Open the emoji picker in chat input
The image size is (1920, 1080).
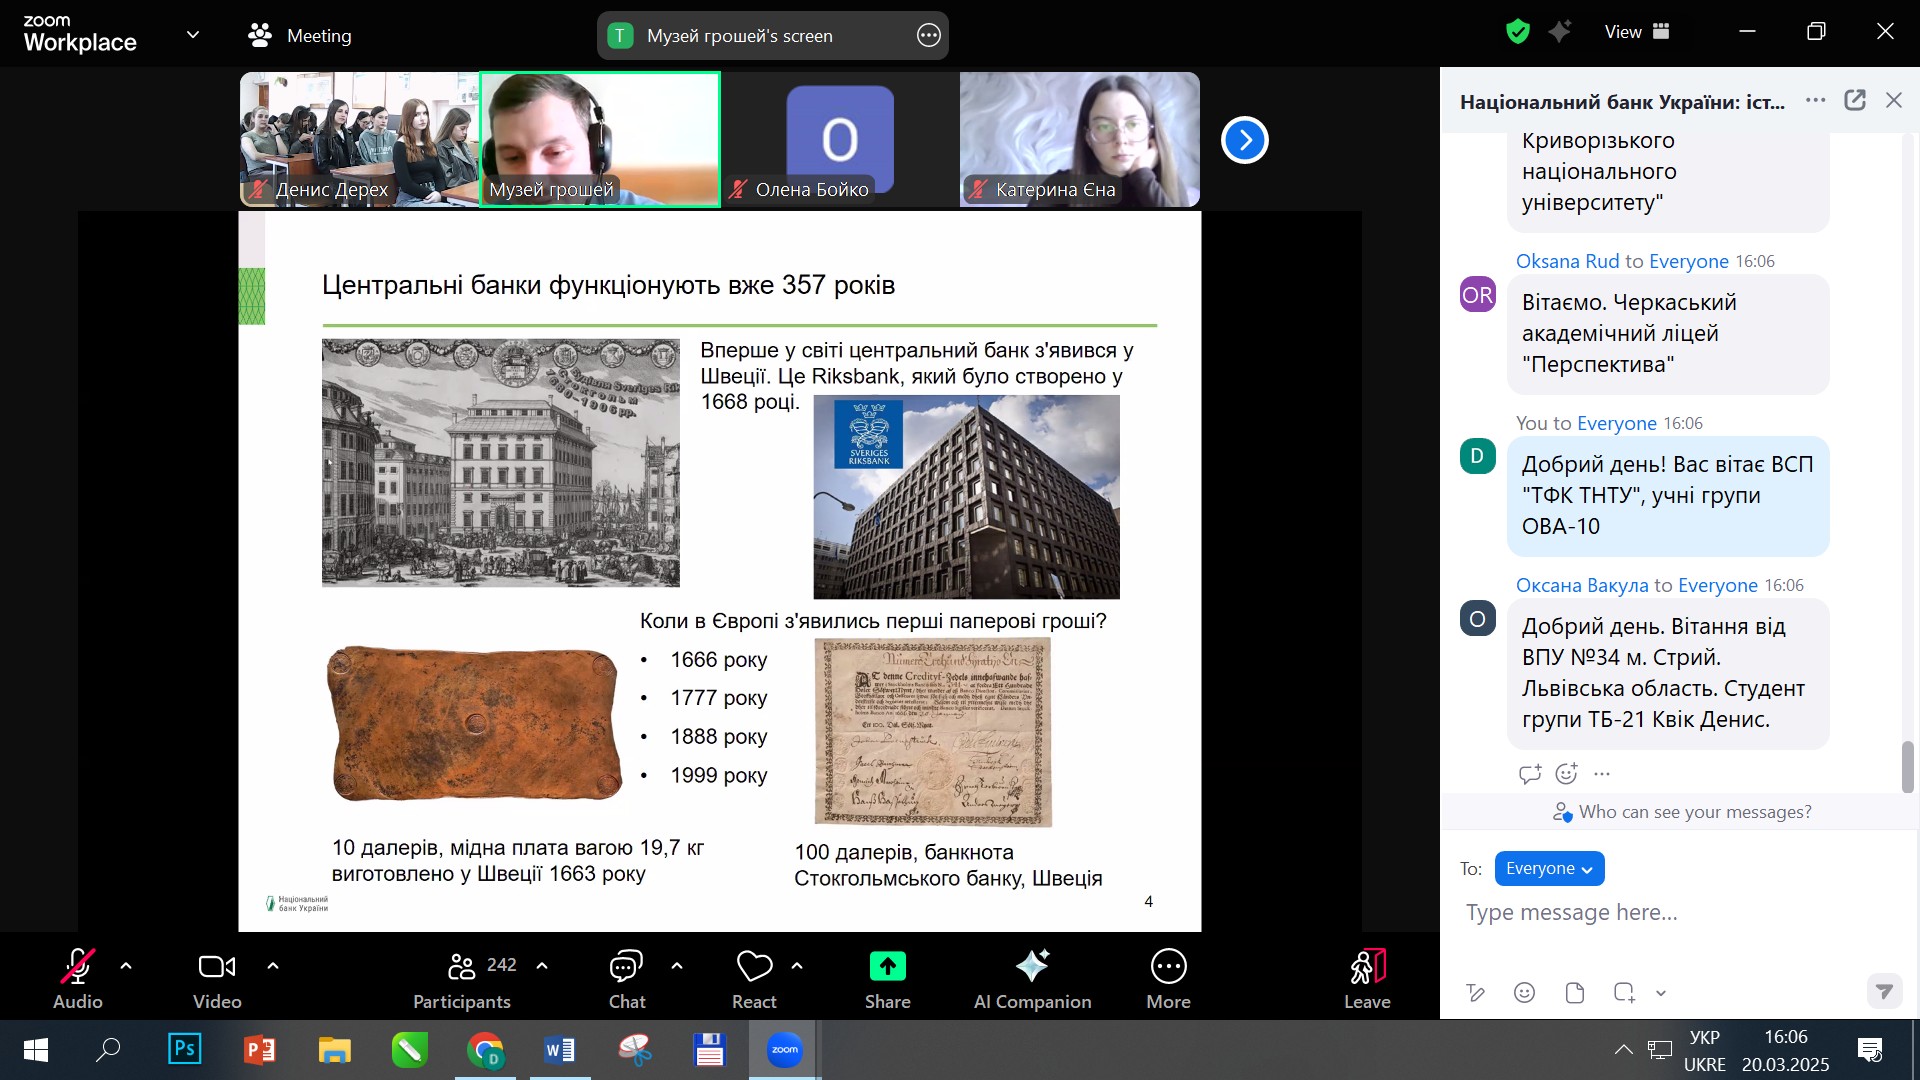(1524, 992)
